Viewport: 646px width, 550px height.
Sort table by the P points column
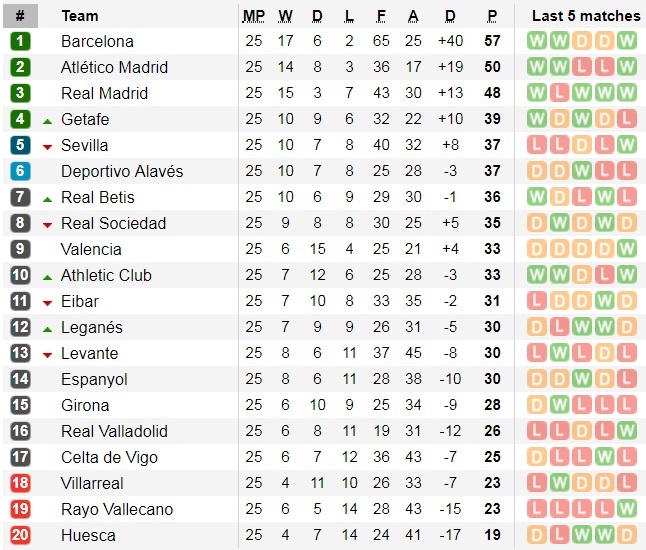(492, 16)
